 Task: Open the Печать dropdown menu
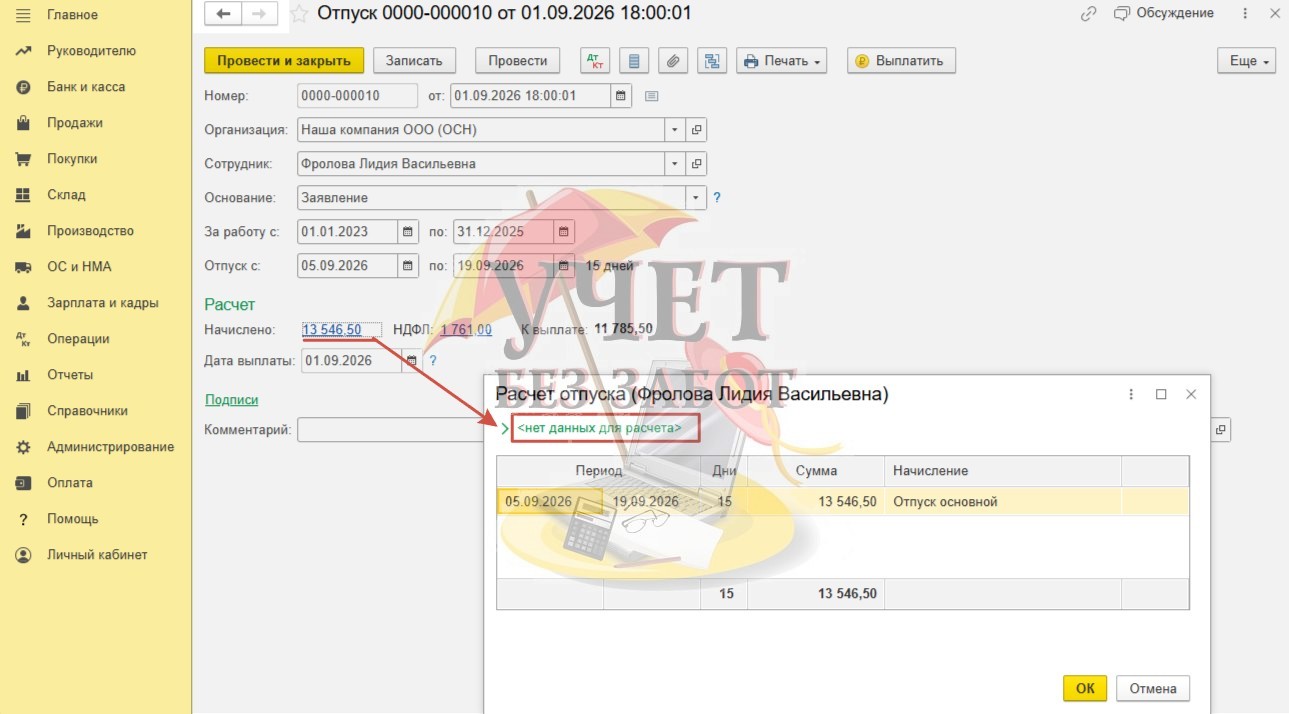pos(783,61)
